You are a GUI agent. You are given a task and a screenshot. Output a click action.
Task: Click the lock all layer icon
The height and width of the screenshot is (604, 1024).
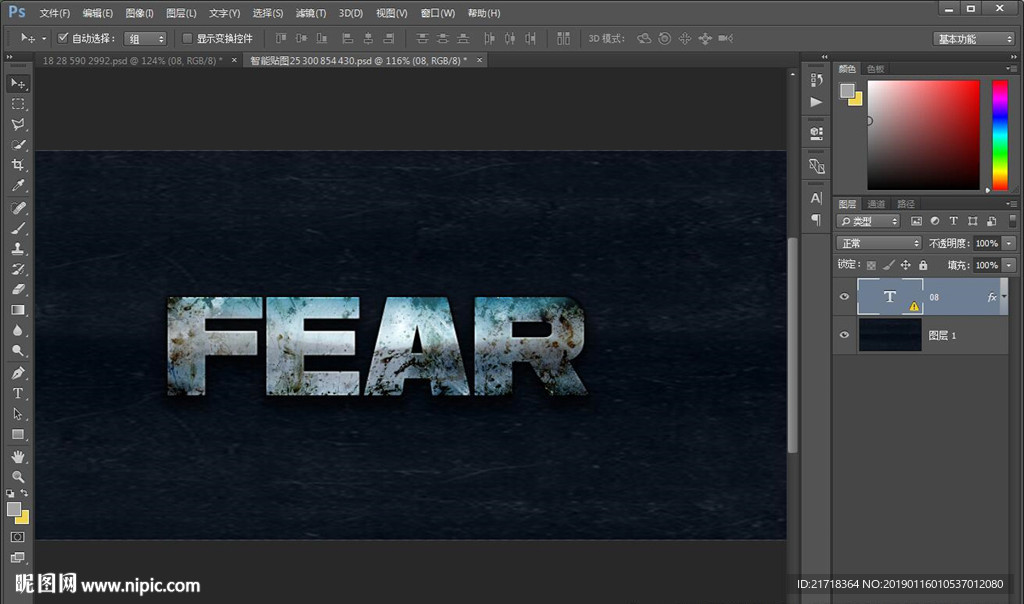tap(923, 265)
